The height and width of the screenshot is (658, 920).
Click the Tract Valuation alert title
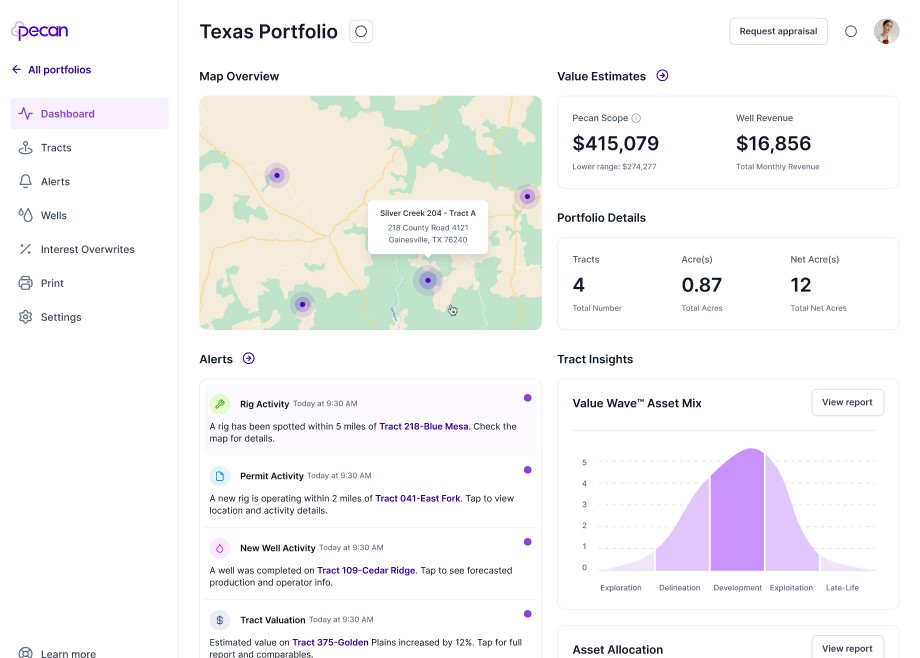pyautogui.click(x=273, y=620)
